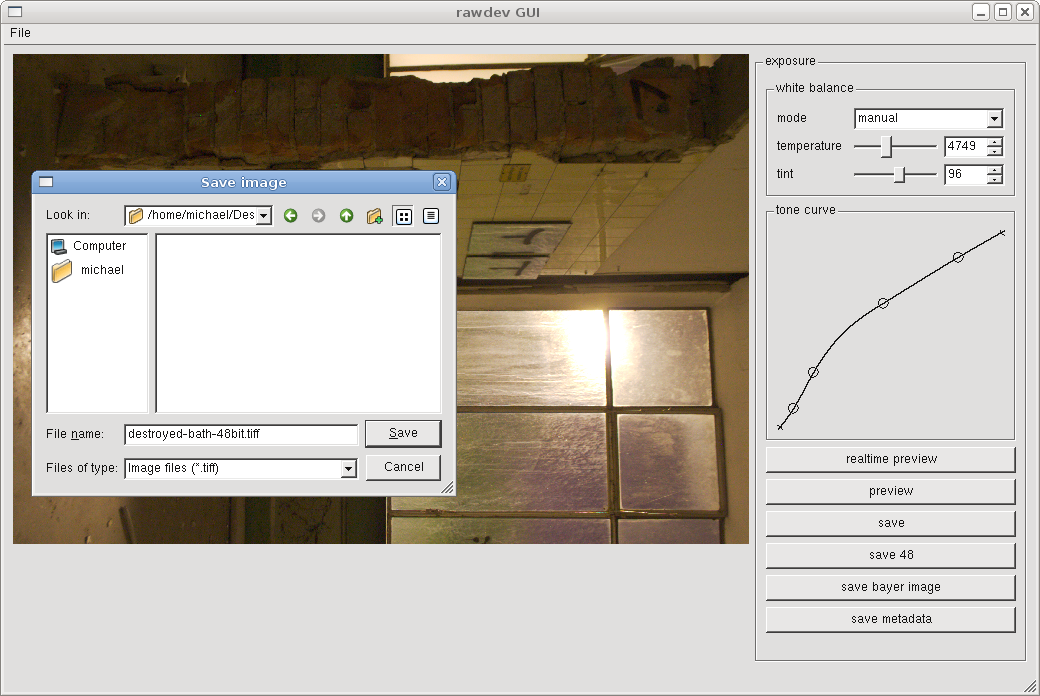Navigate to parent directory with up arrow
The height and width of the screenshot is (696, 1040).
(347, 215)
